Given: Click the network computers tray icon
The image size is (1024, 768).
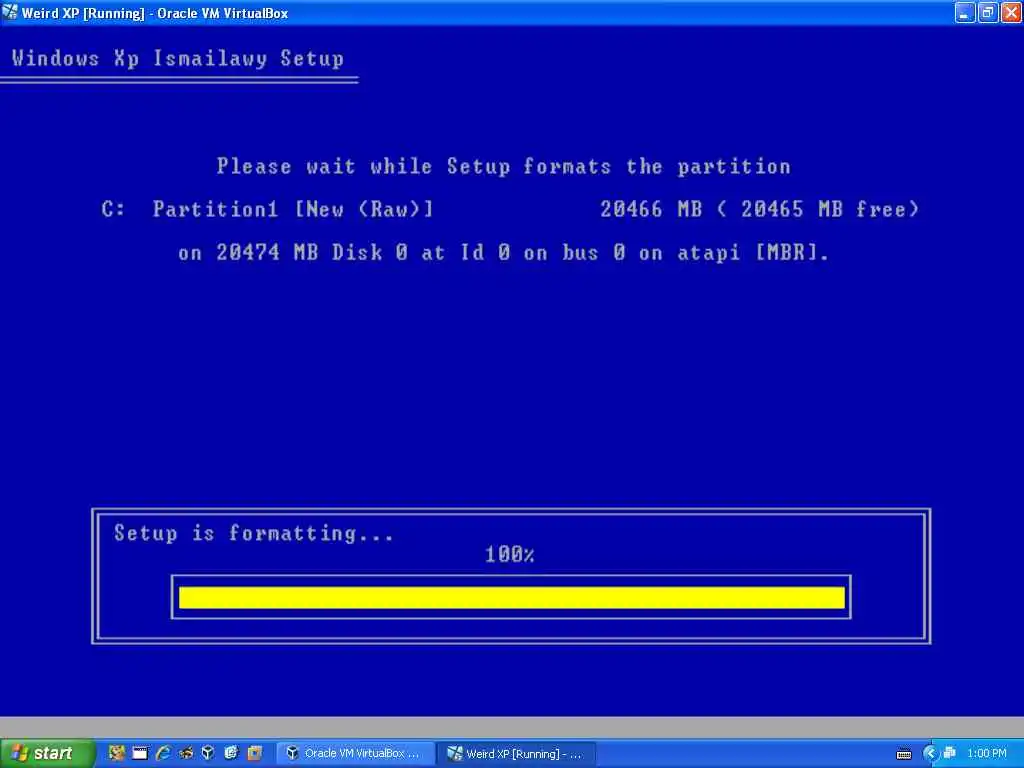Looking at the screenshot, I should [949, 754].
